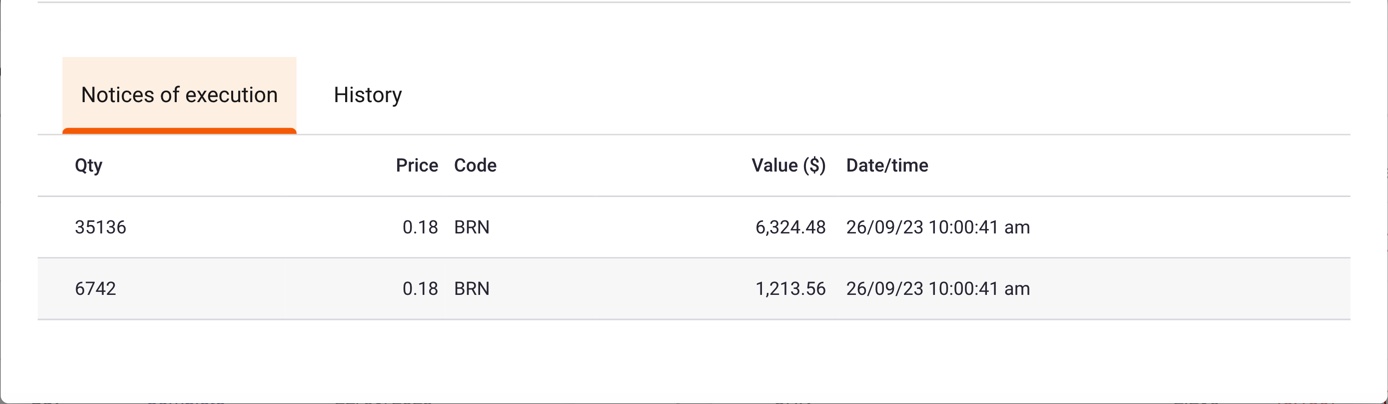Screen dimensions: 1388x404
Task: Click the Value ($) column header
Action: (x=788, y=166)
